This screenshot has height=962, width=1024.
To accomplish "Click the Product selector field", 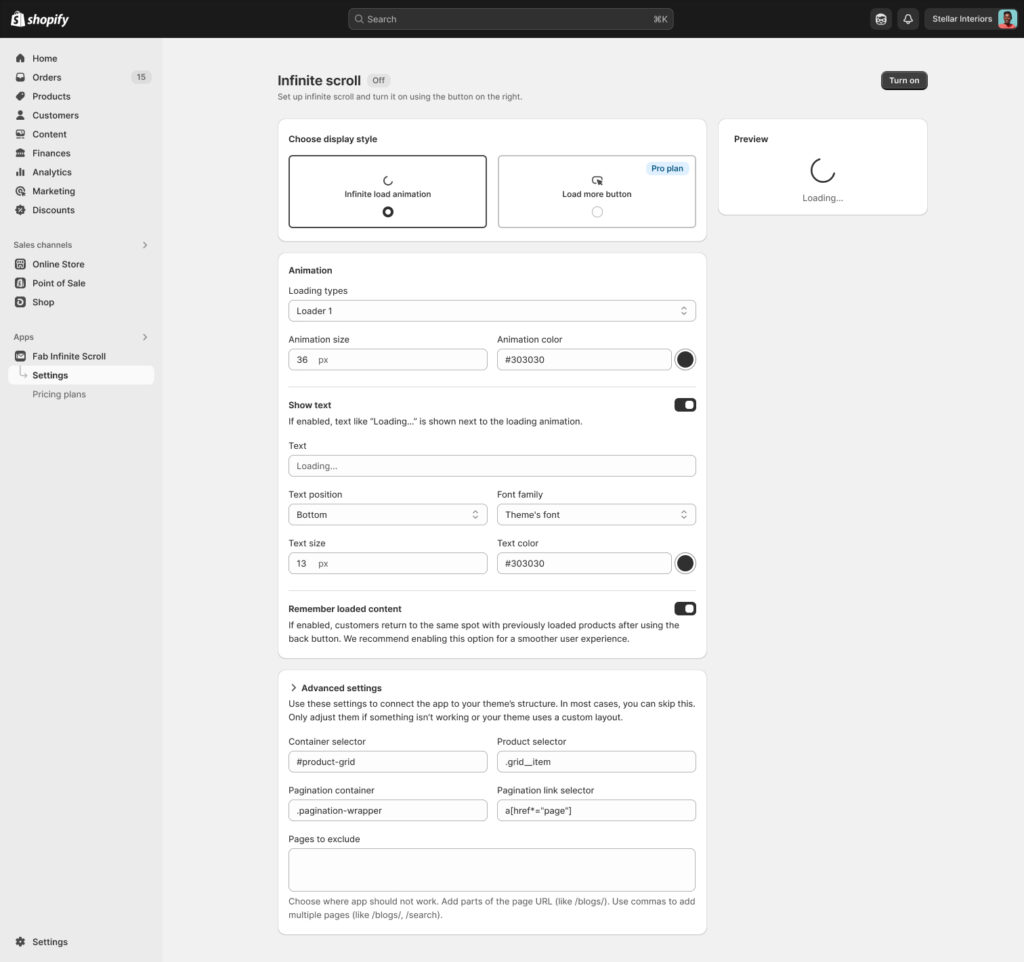I will (596, 762).
